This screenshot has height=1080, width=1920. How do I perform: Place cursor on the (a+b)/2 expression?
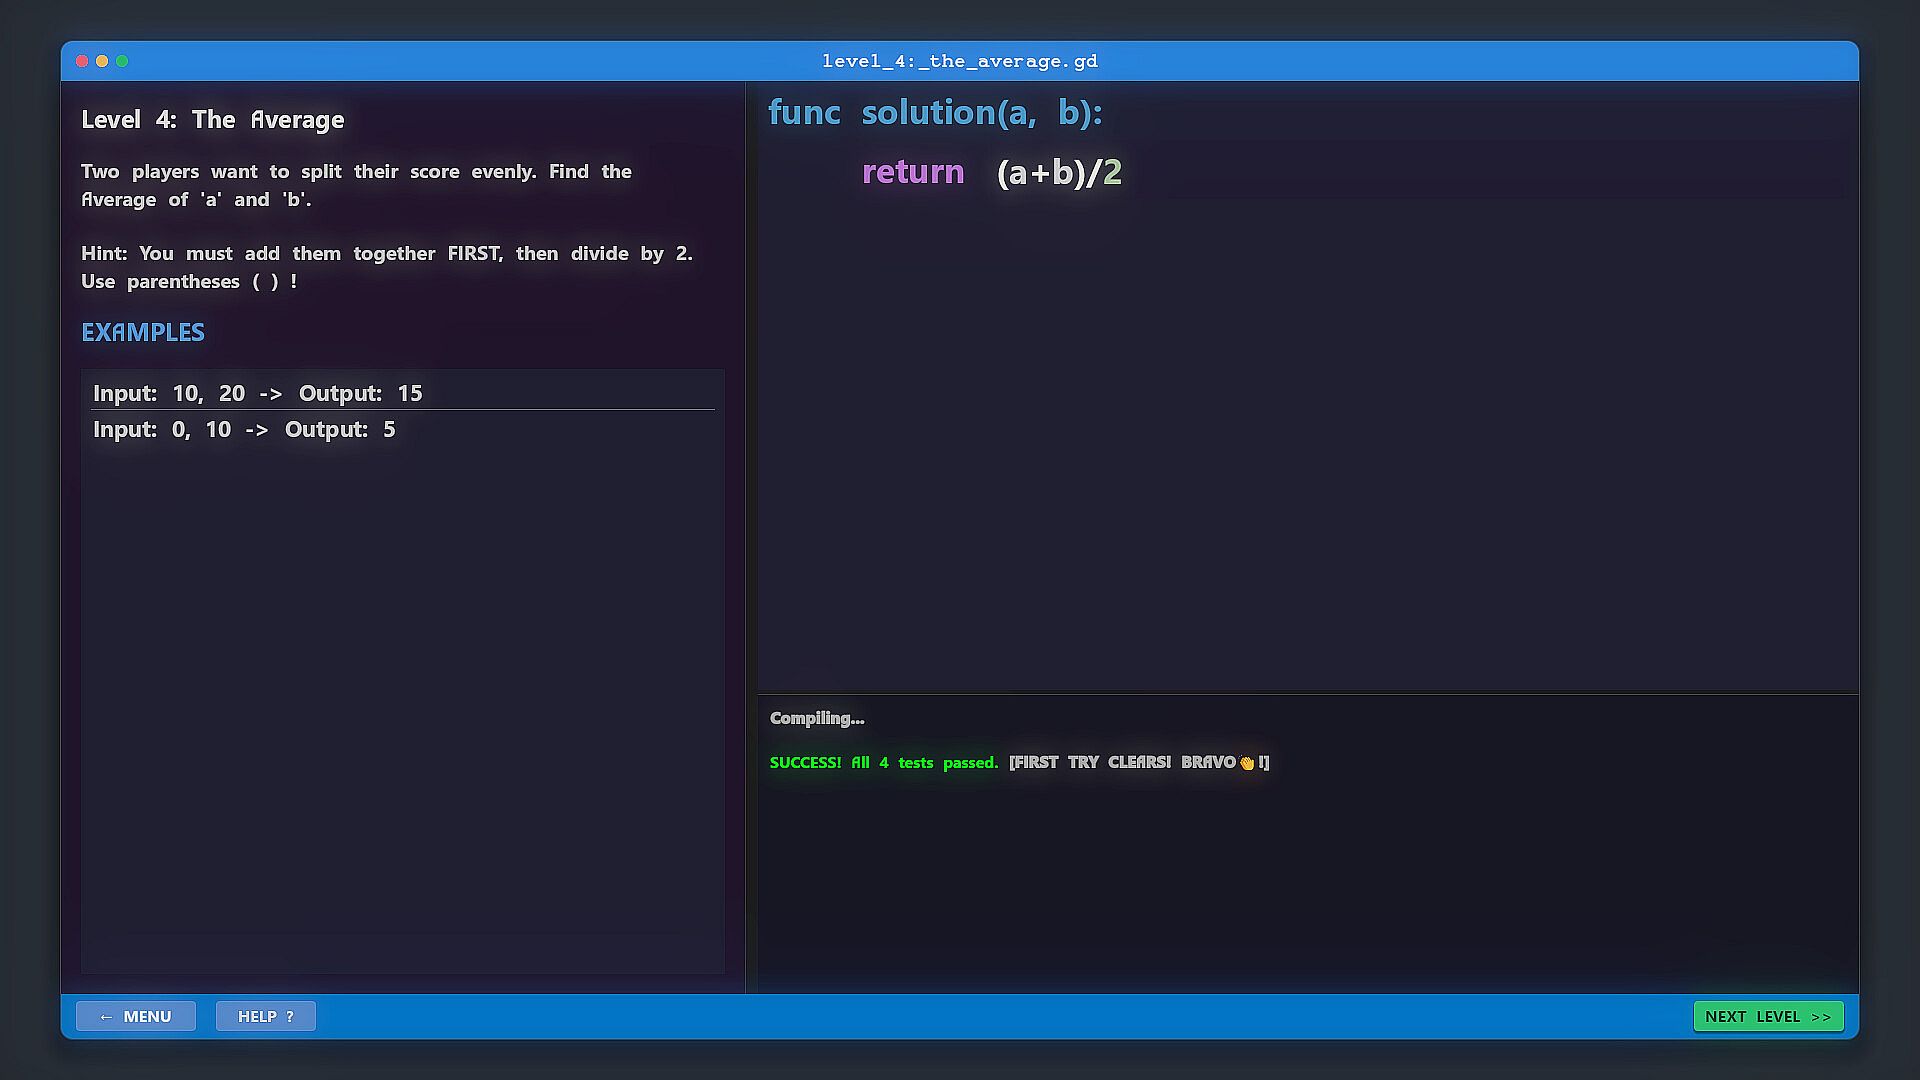[x=1059, y=172]
